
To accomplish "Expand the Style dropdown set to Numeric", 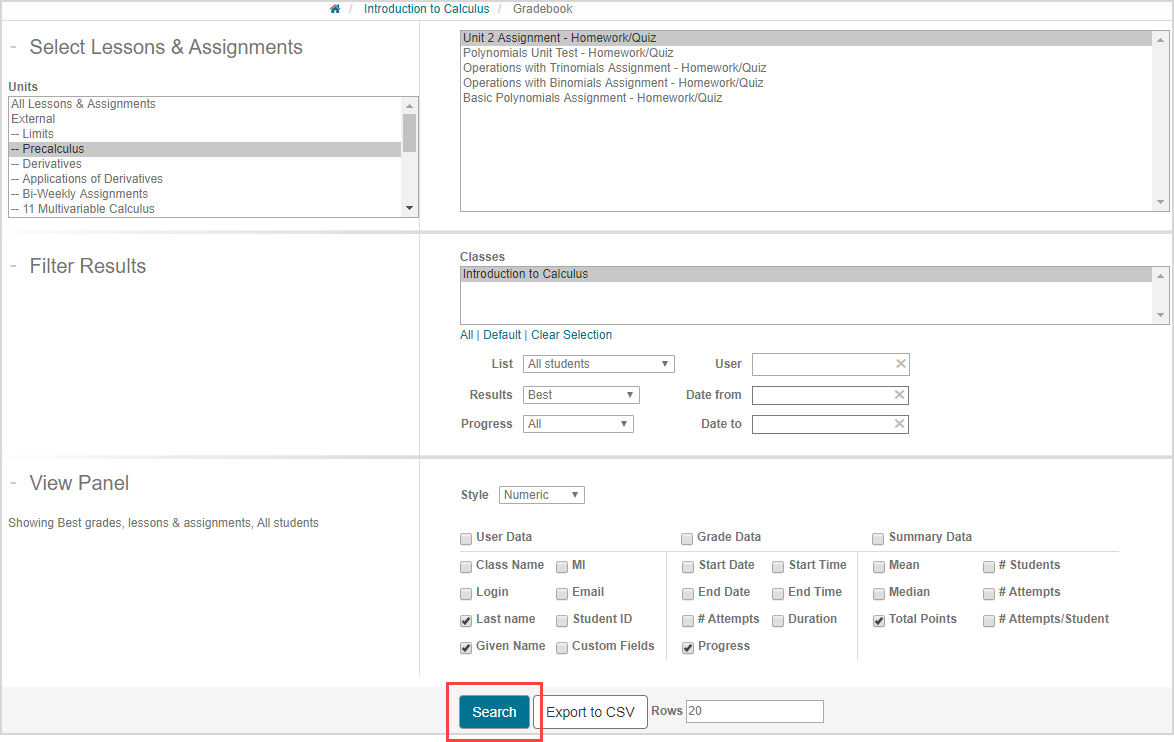I will (541, 495).
